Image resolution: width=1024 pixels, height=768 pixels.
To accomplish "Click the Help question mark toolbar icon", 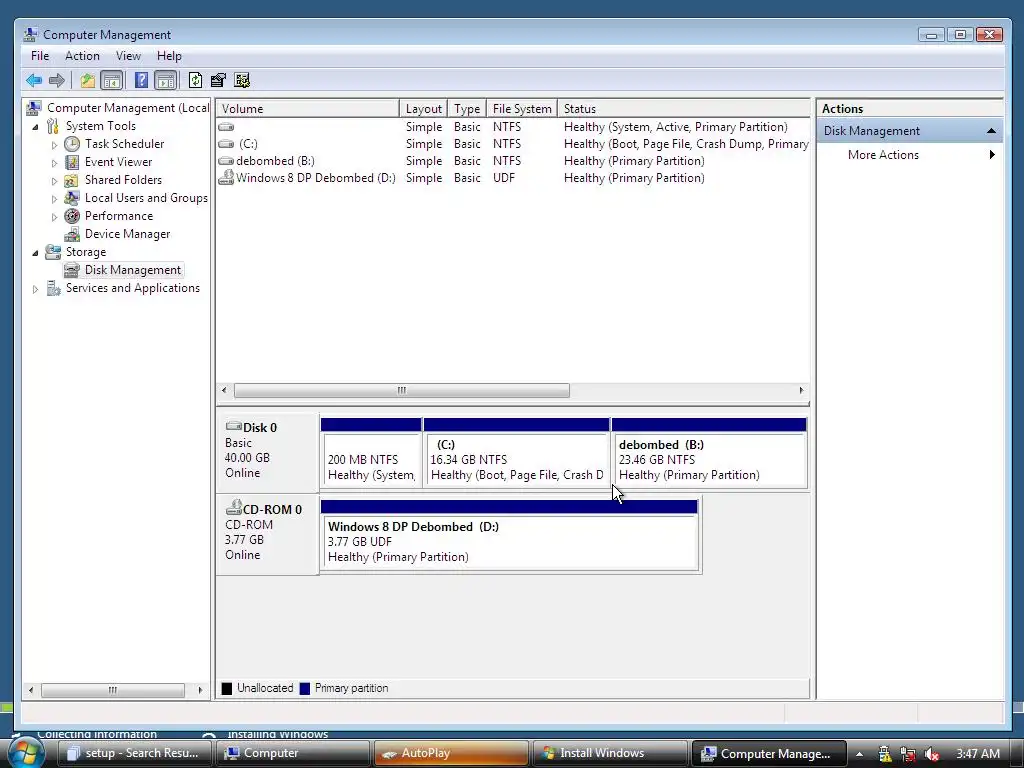I will [141, 80].
